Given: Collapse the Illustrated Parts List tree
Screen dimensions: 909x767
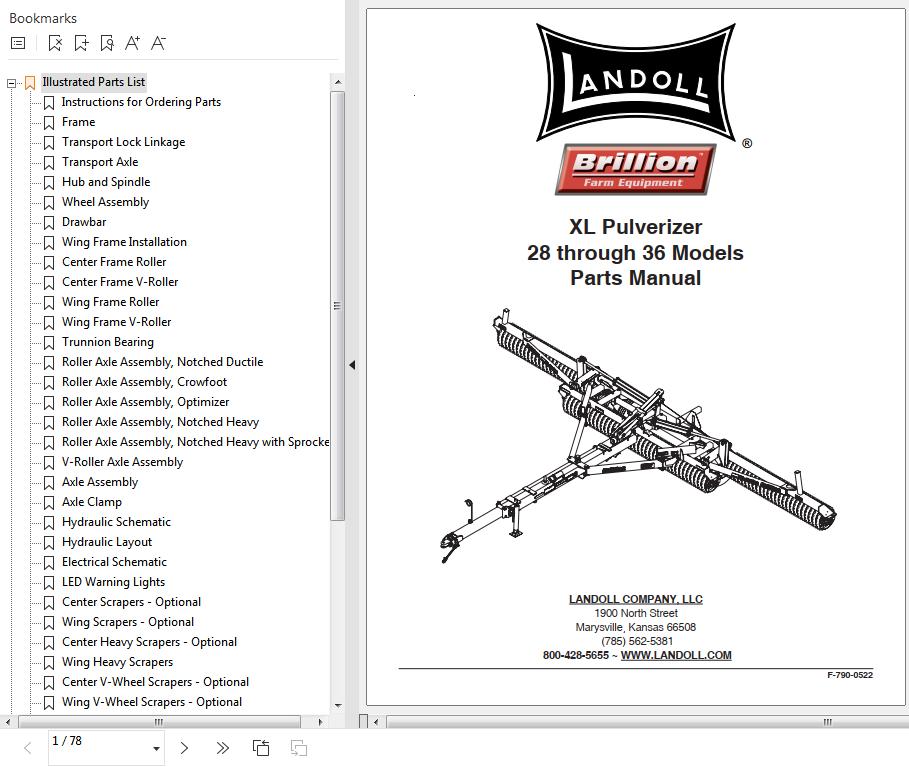Looking at the screenshot, I should pos(11,83).
